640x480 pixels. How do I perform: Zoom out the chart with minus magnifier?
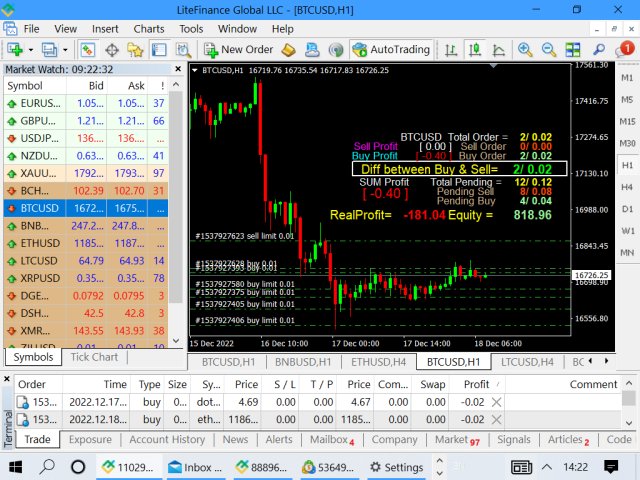click(x=549, y=50)
